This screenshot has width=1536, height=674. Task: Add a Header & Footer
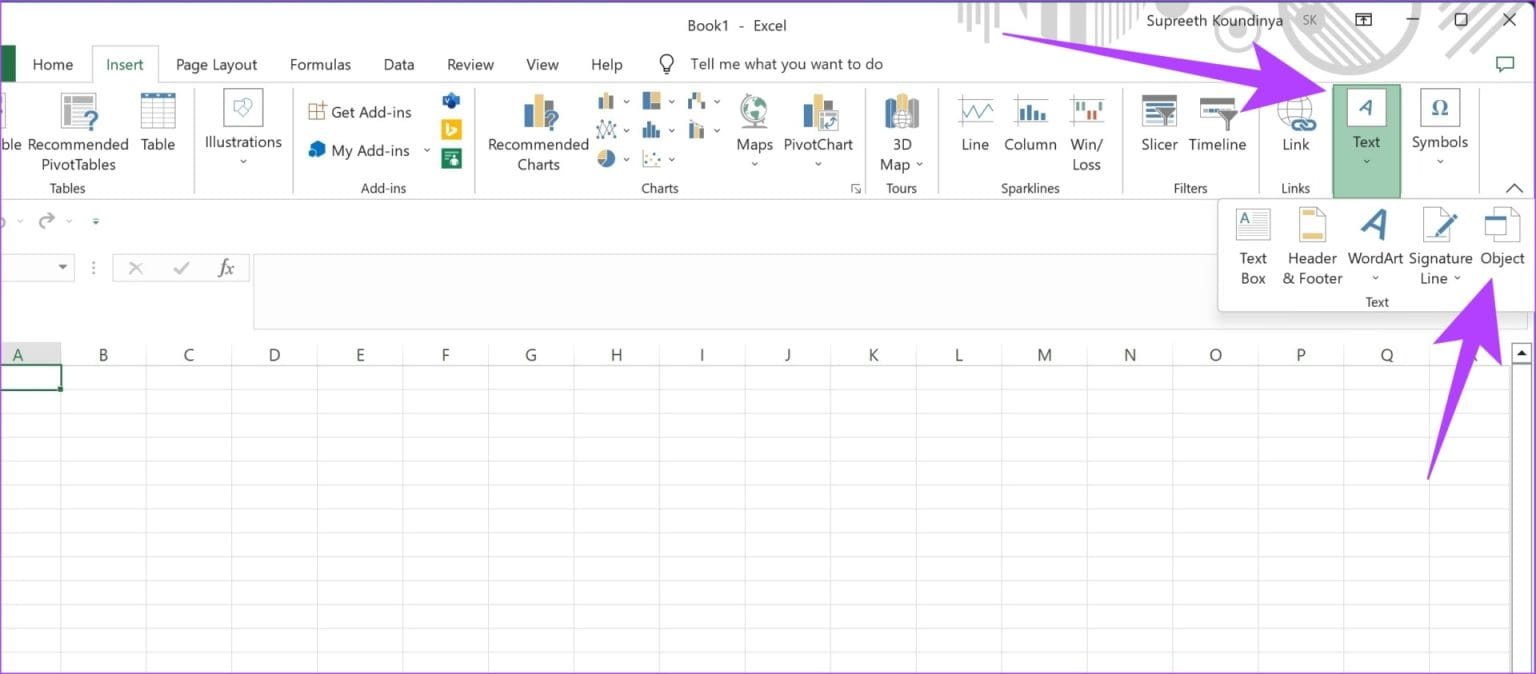[x=1311, y=240]
